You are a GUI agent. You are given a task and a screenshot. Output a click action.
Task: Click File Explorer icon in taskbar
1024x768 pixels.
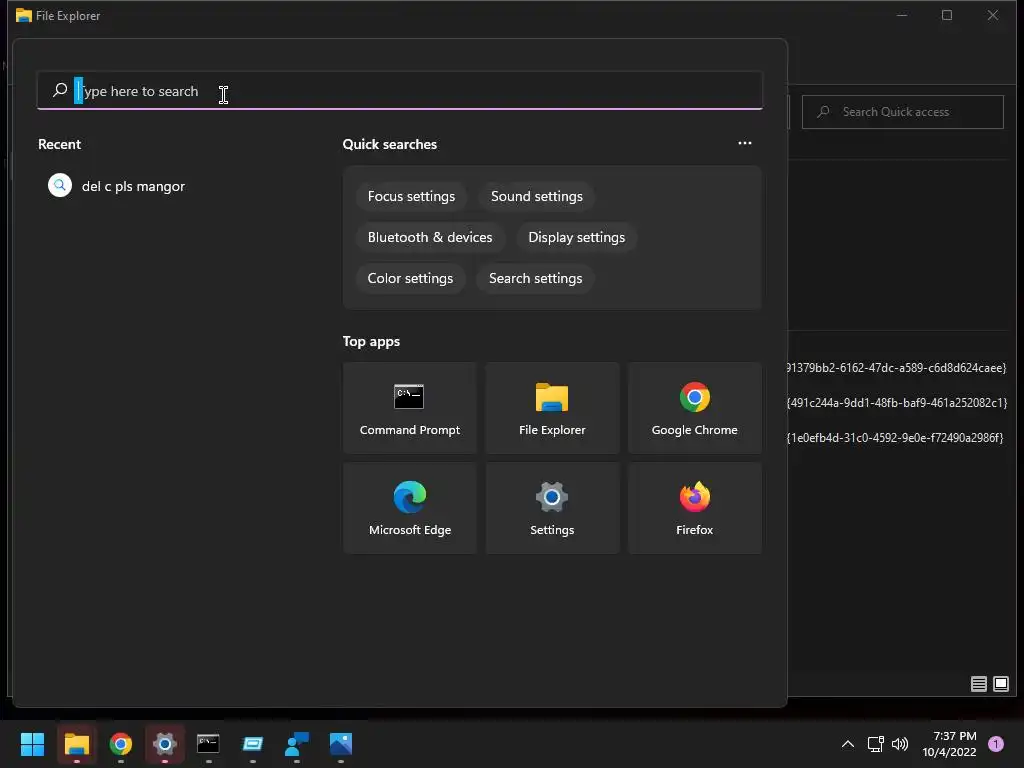pos(76,744)
